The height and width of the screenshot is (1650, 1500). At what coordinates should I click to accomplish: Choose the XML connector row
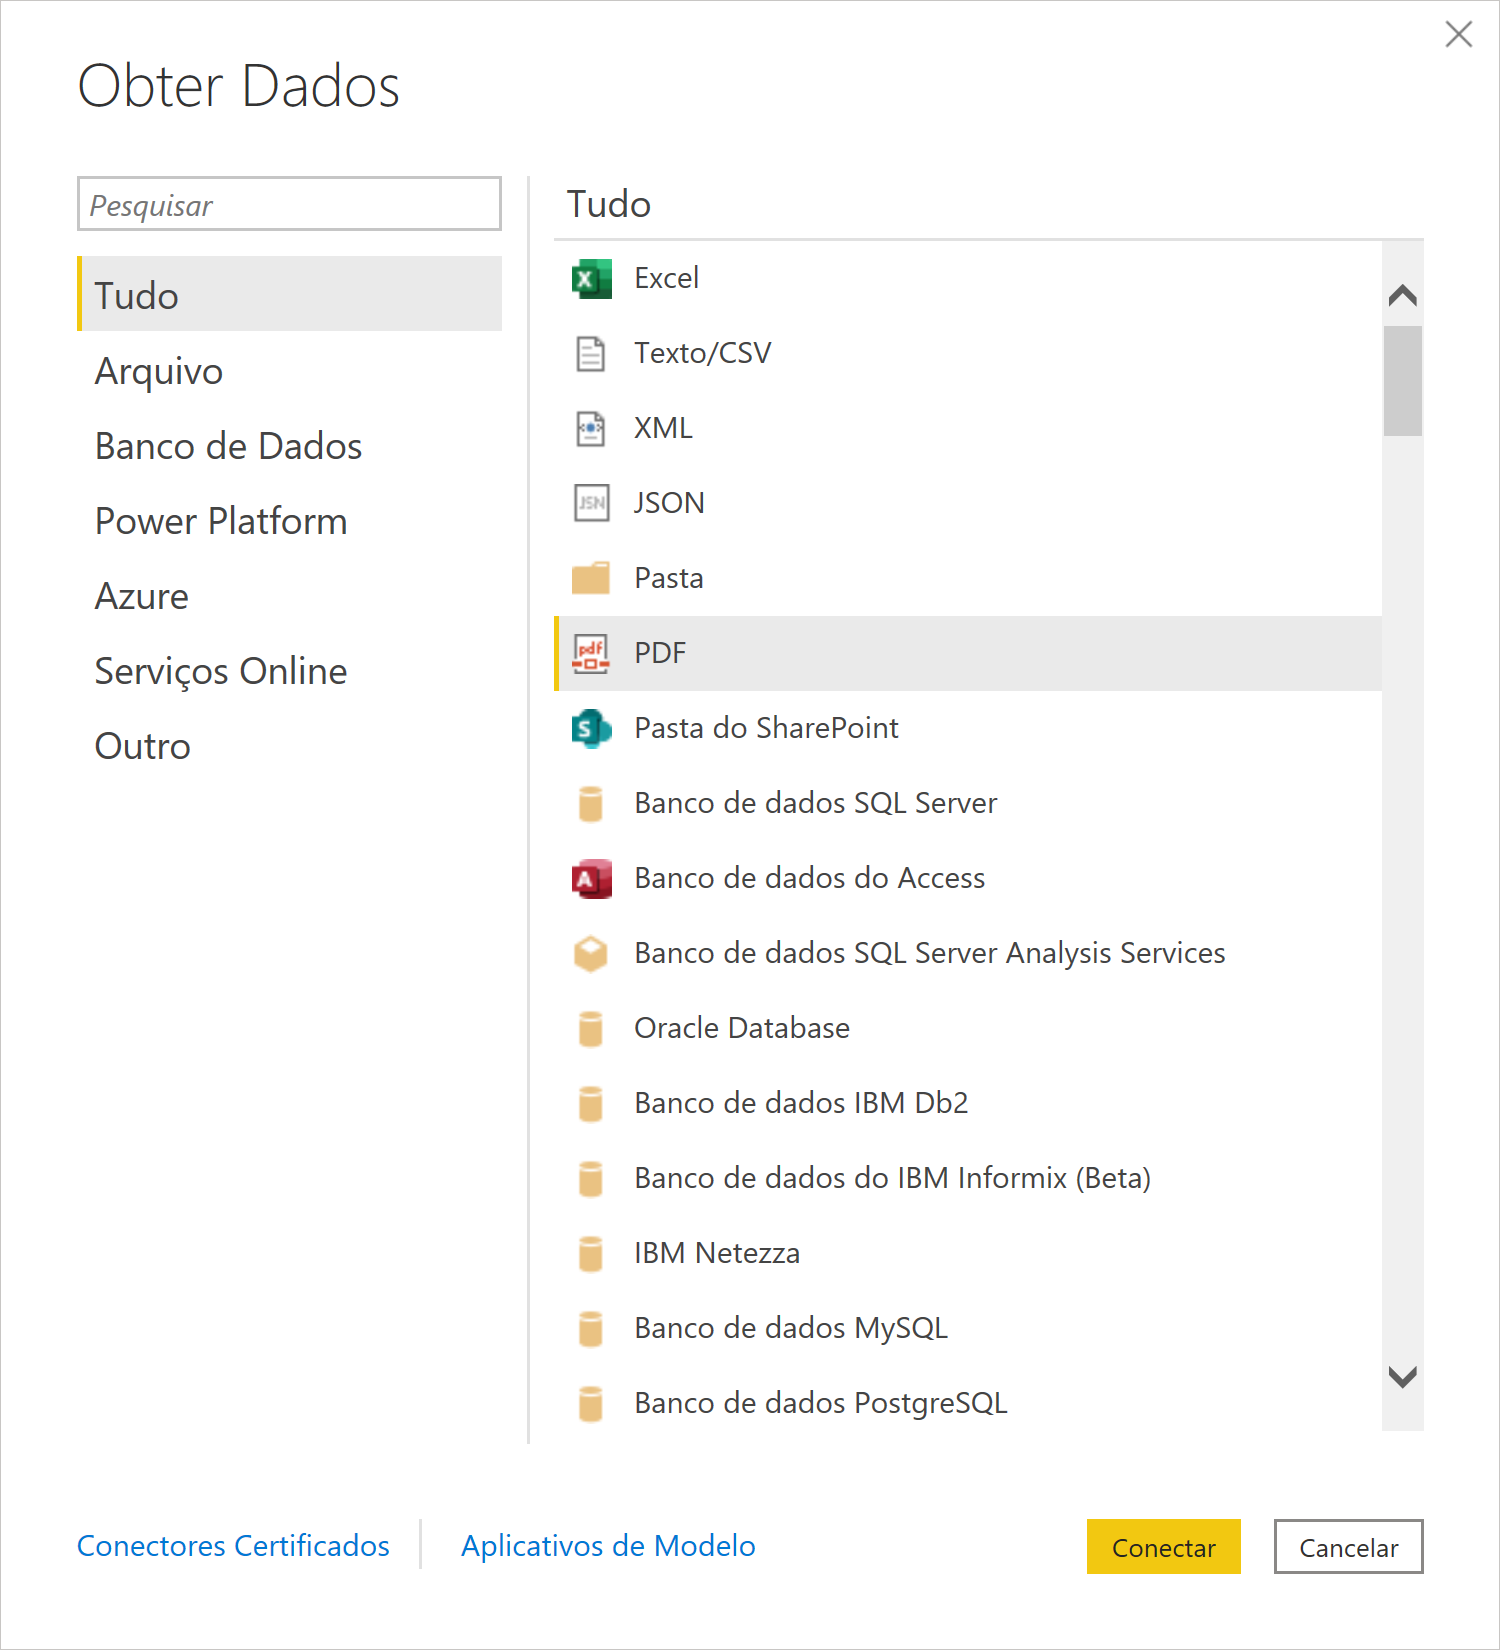(x=968, y=428)
